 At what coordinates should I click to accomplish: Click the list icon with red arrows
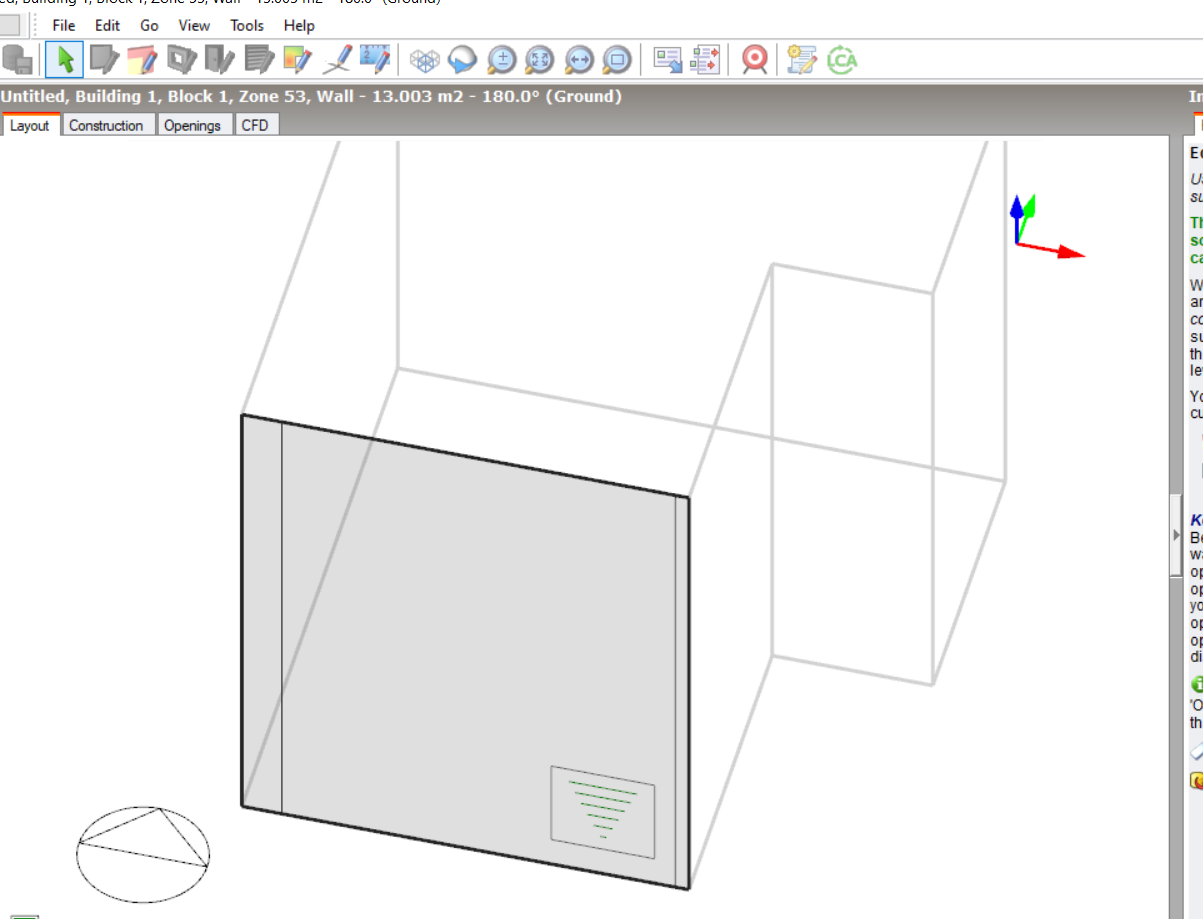point(706,60)
